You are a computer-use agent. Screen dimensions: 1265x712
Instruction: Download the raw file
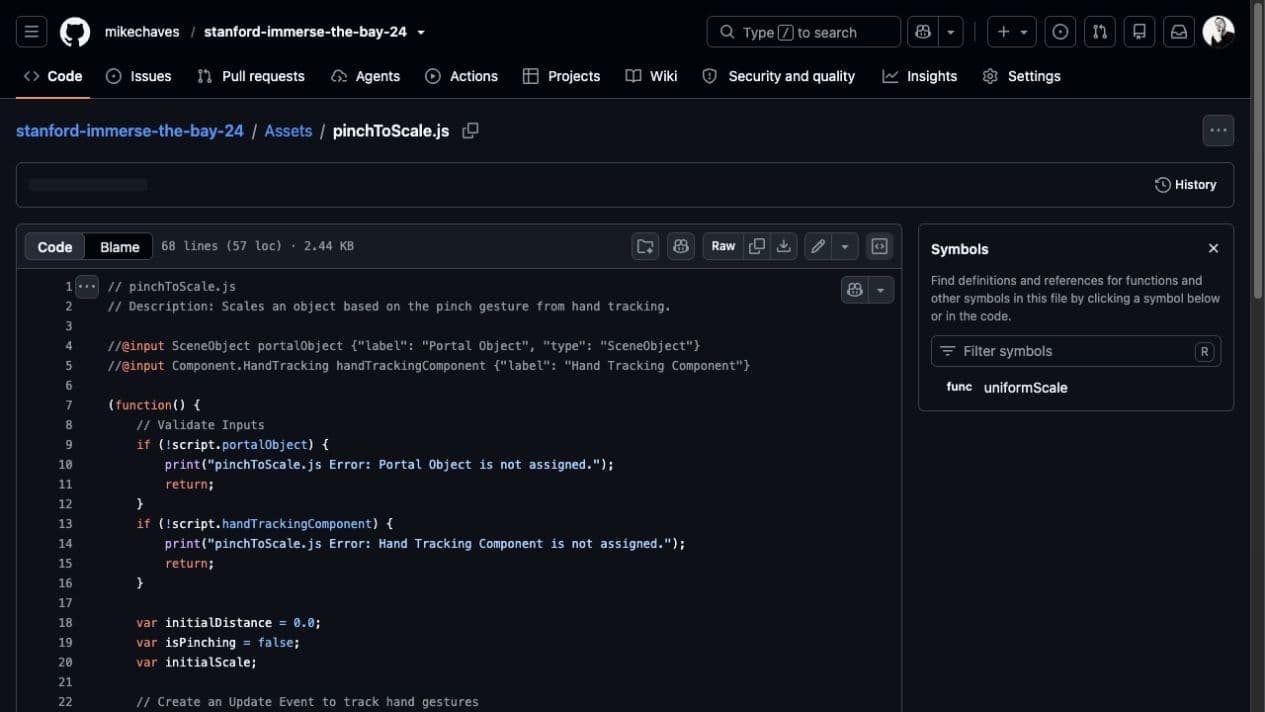[785, 246]
